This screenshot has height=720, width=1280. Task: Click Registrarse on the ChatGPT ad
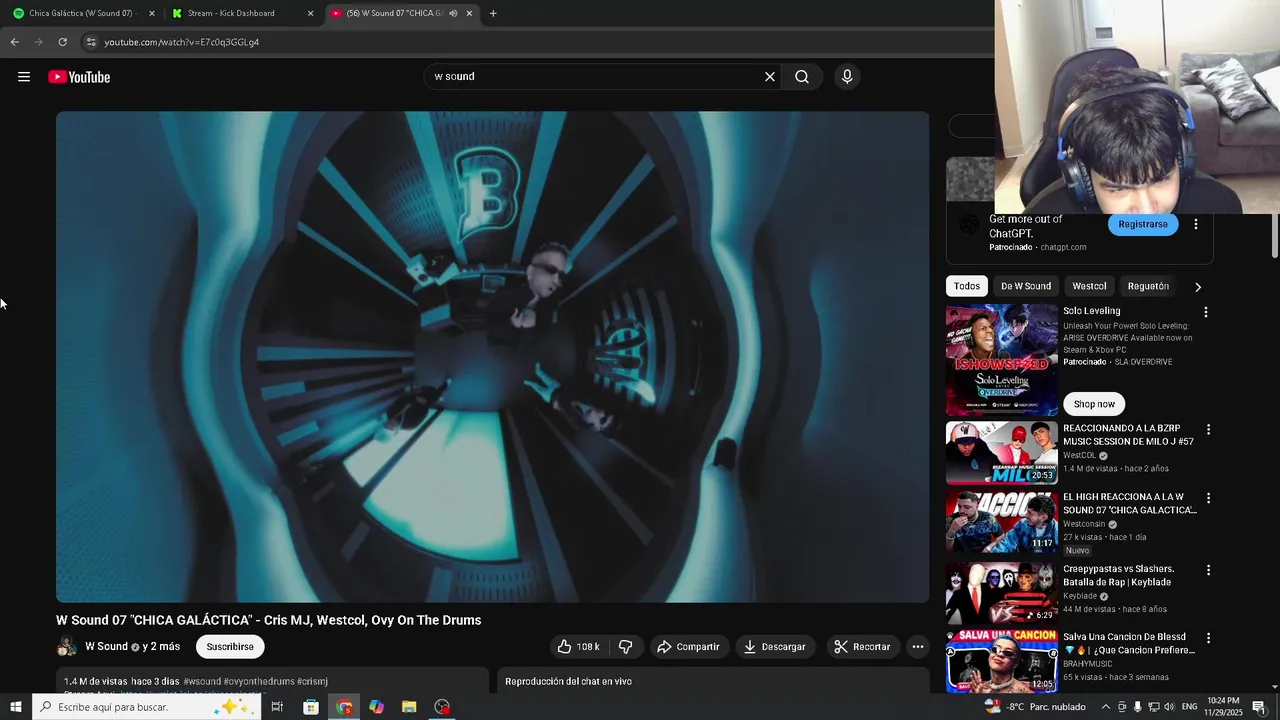pos(1143,224)
